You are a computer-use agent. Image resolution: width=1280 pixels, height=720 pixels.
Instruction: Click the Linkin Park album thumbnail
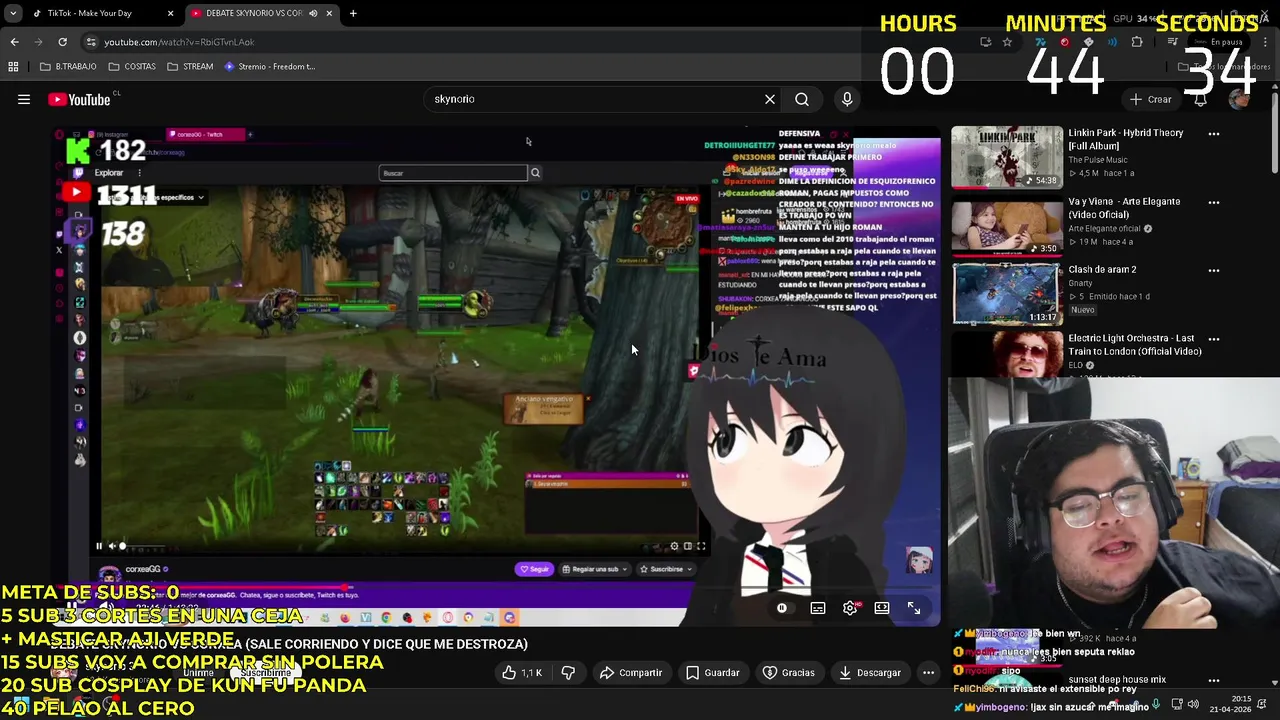1007,157
